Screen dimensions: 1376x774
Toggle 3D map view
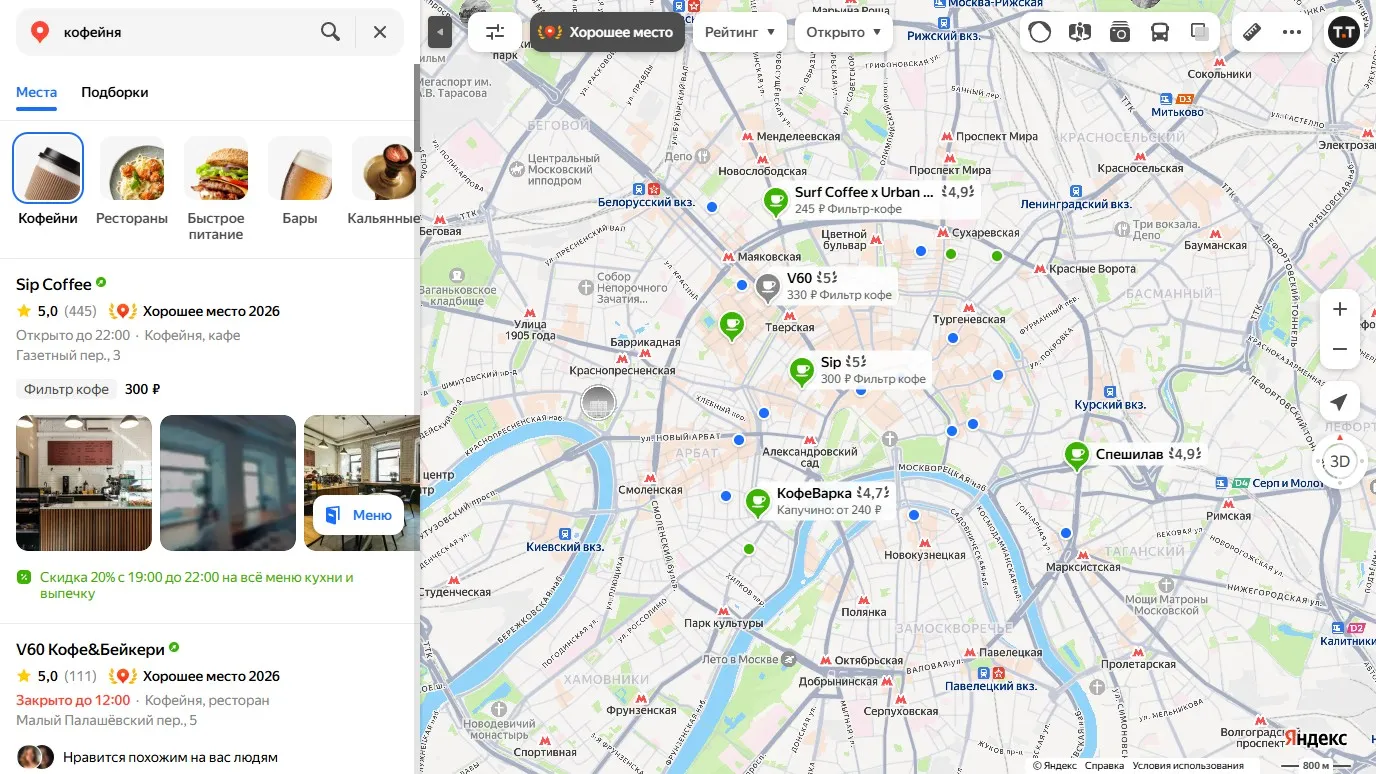click(x=1339, y=461)
